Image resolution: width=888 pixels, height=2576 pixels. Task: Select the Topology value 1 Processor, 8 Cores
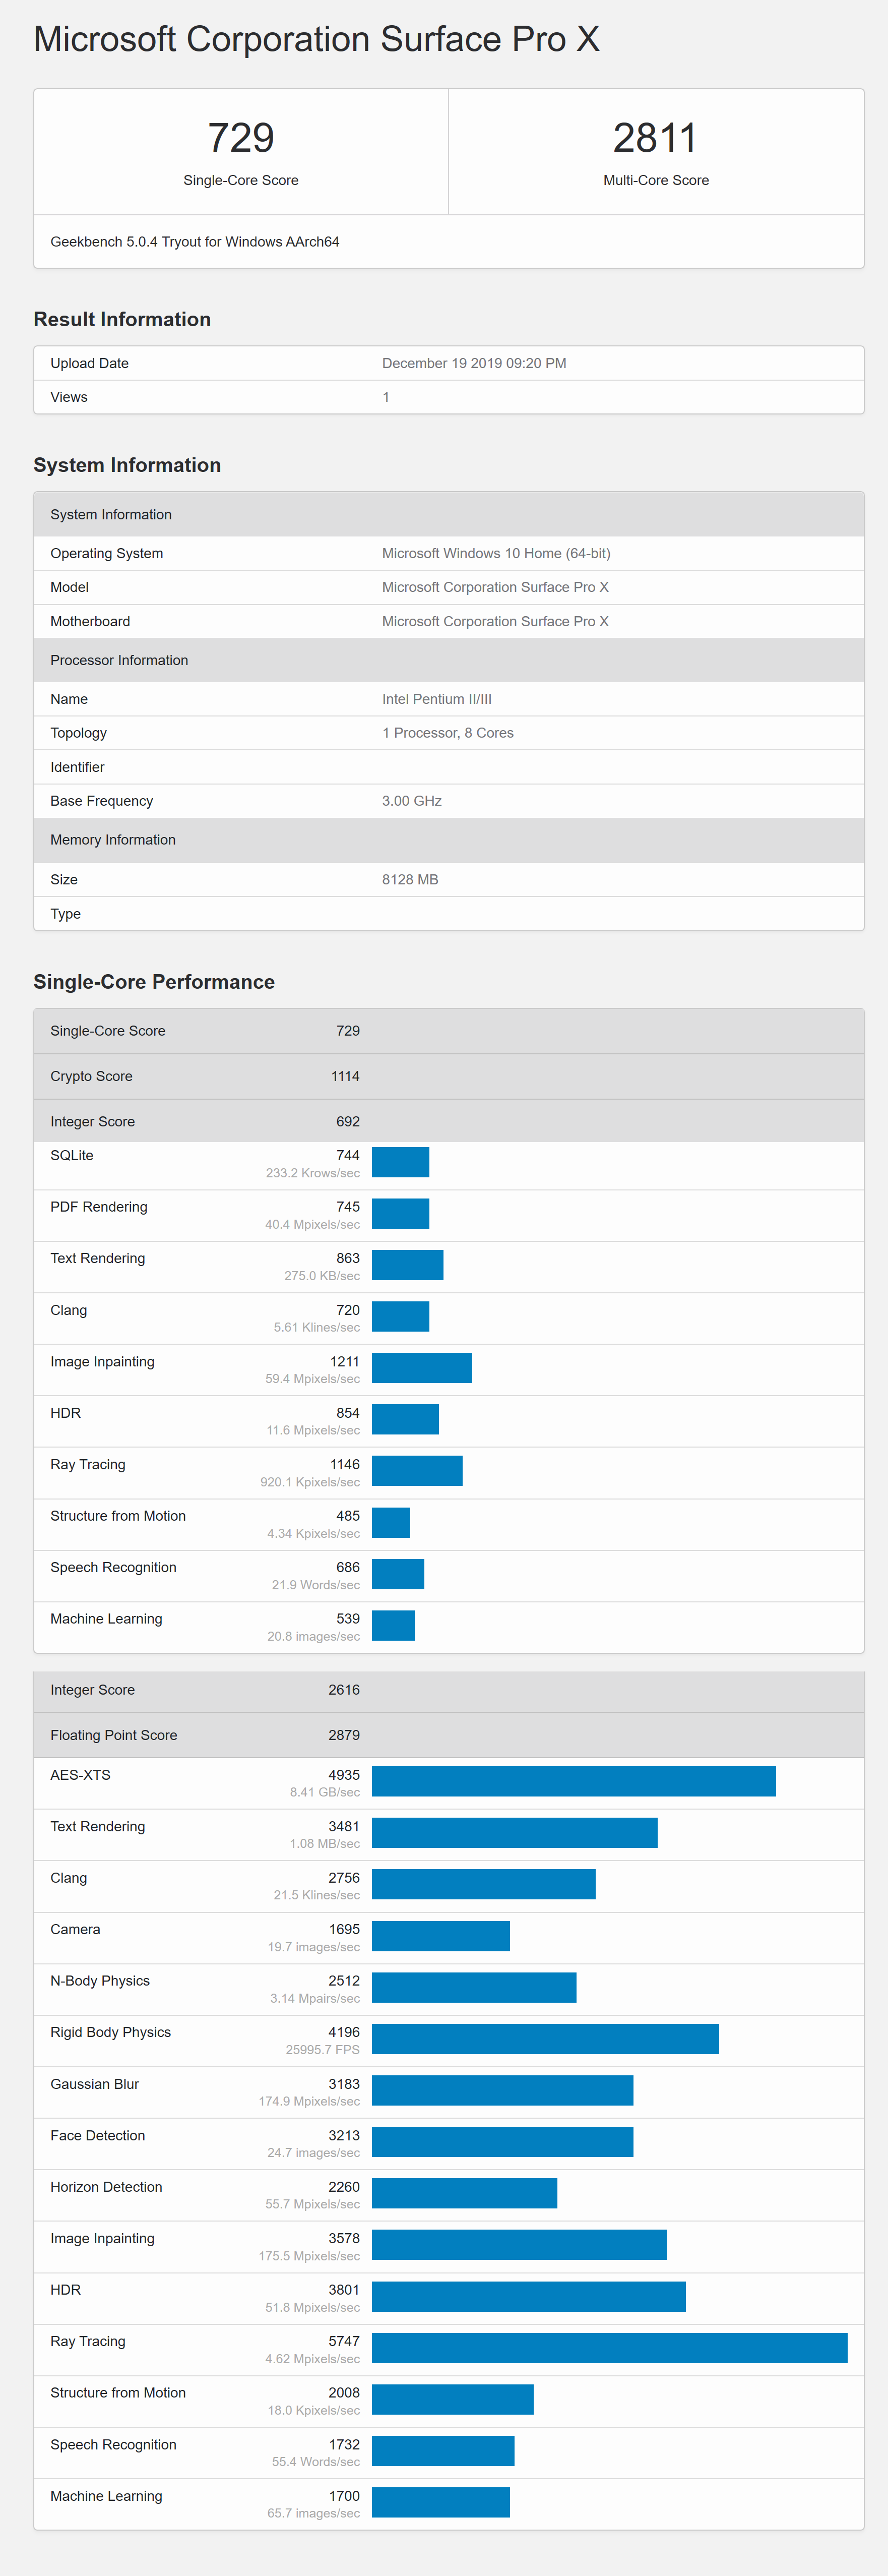click(448, 733)
